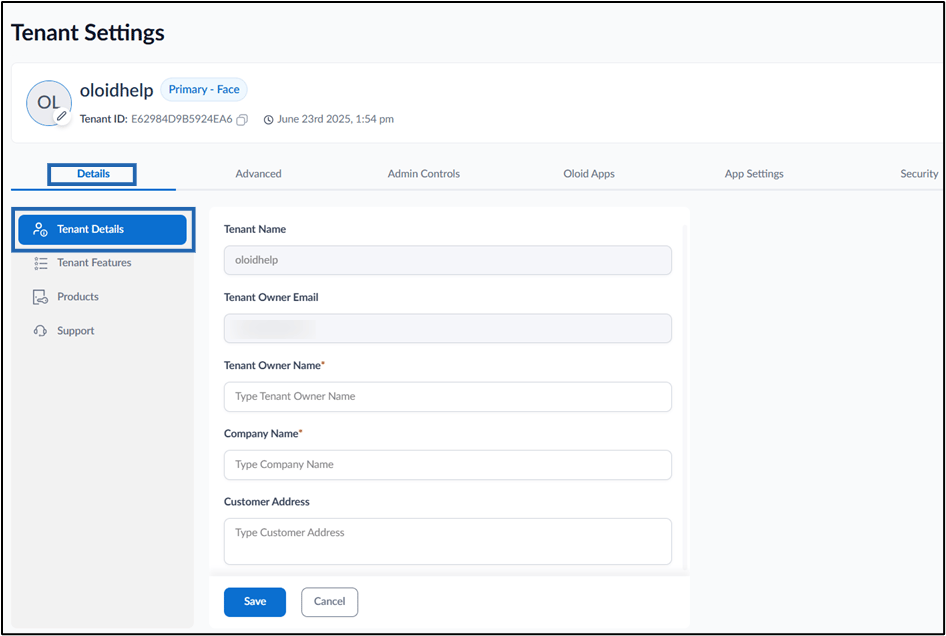Viewport: 946px width, 636px height.
Task: Click the OL tenant avatar
Action: click(x=48, y=103)
